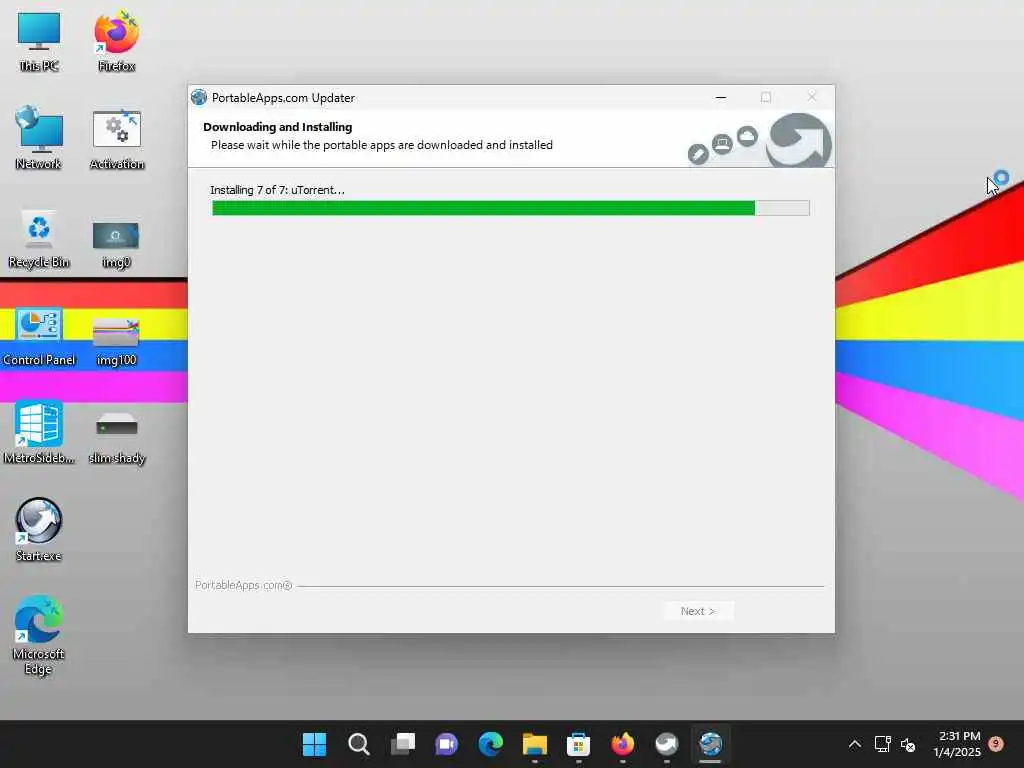Show hidden system tray icons
The width and height of the screenshot is (1024, 768).
[854, 744]
